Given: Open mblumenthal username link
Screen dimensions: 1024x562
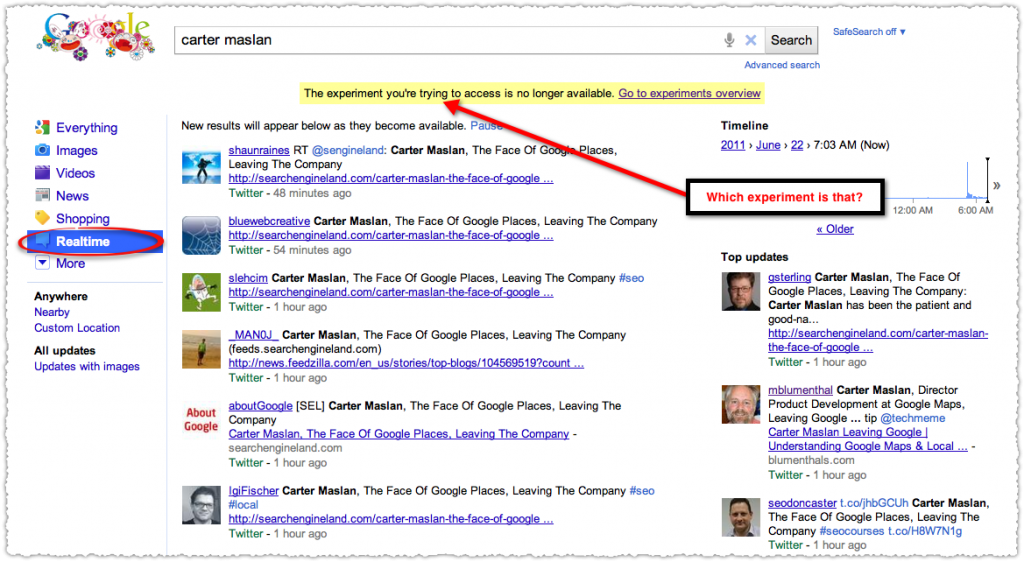Looking at the screenshot, I should point(800,390).
